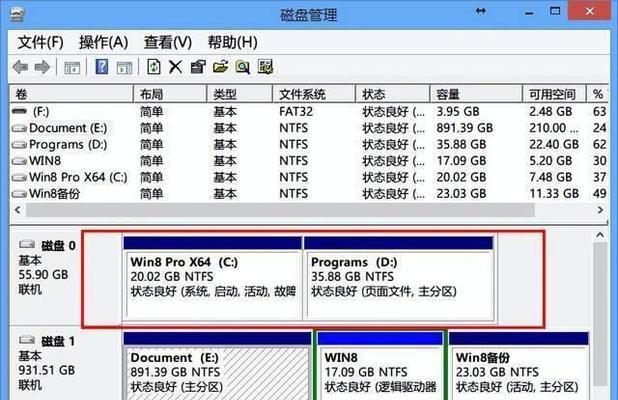Image resolution: width=618 pixels, height=400 pixels.
Task: Click the black X delete toolbar icon
Action: (175, 67)
